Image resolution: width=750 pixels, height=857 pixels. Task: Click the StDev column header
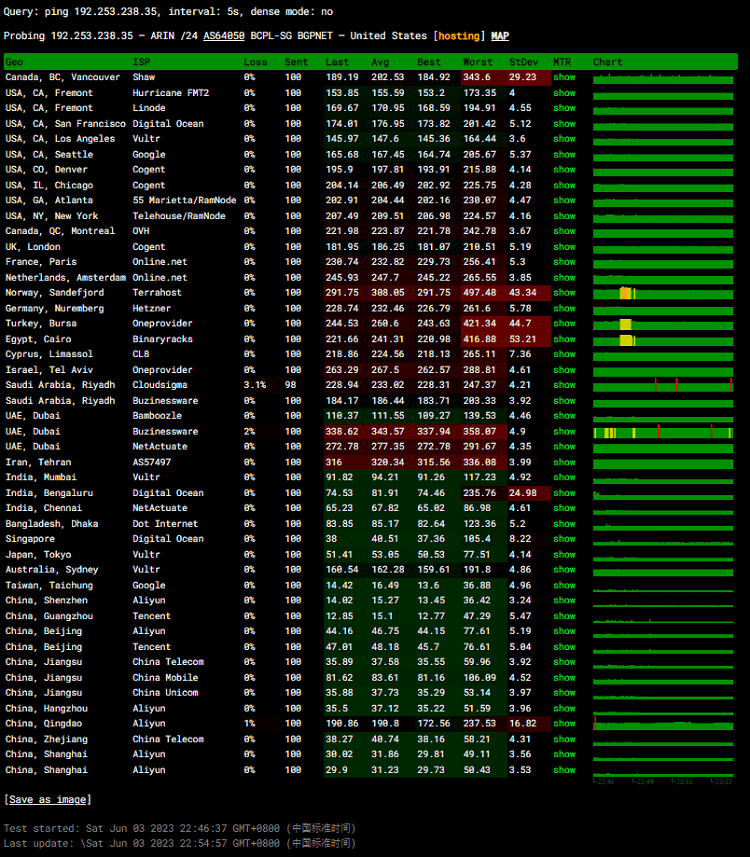click(524, 62)
